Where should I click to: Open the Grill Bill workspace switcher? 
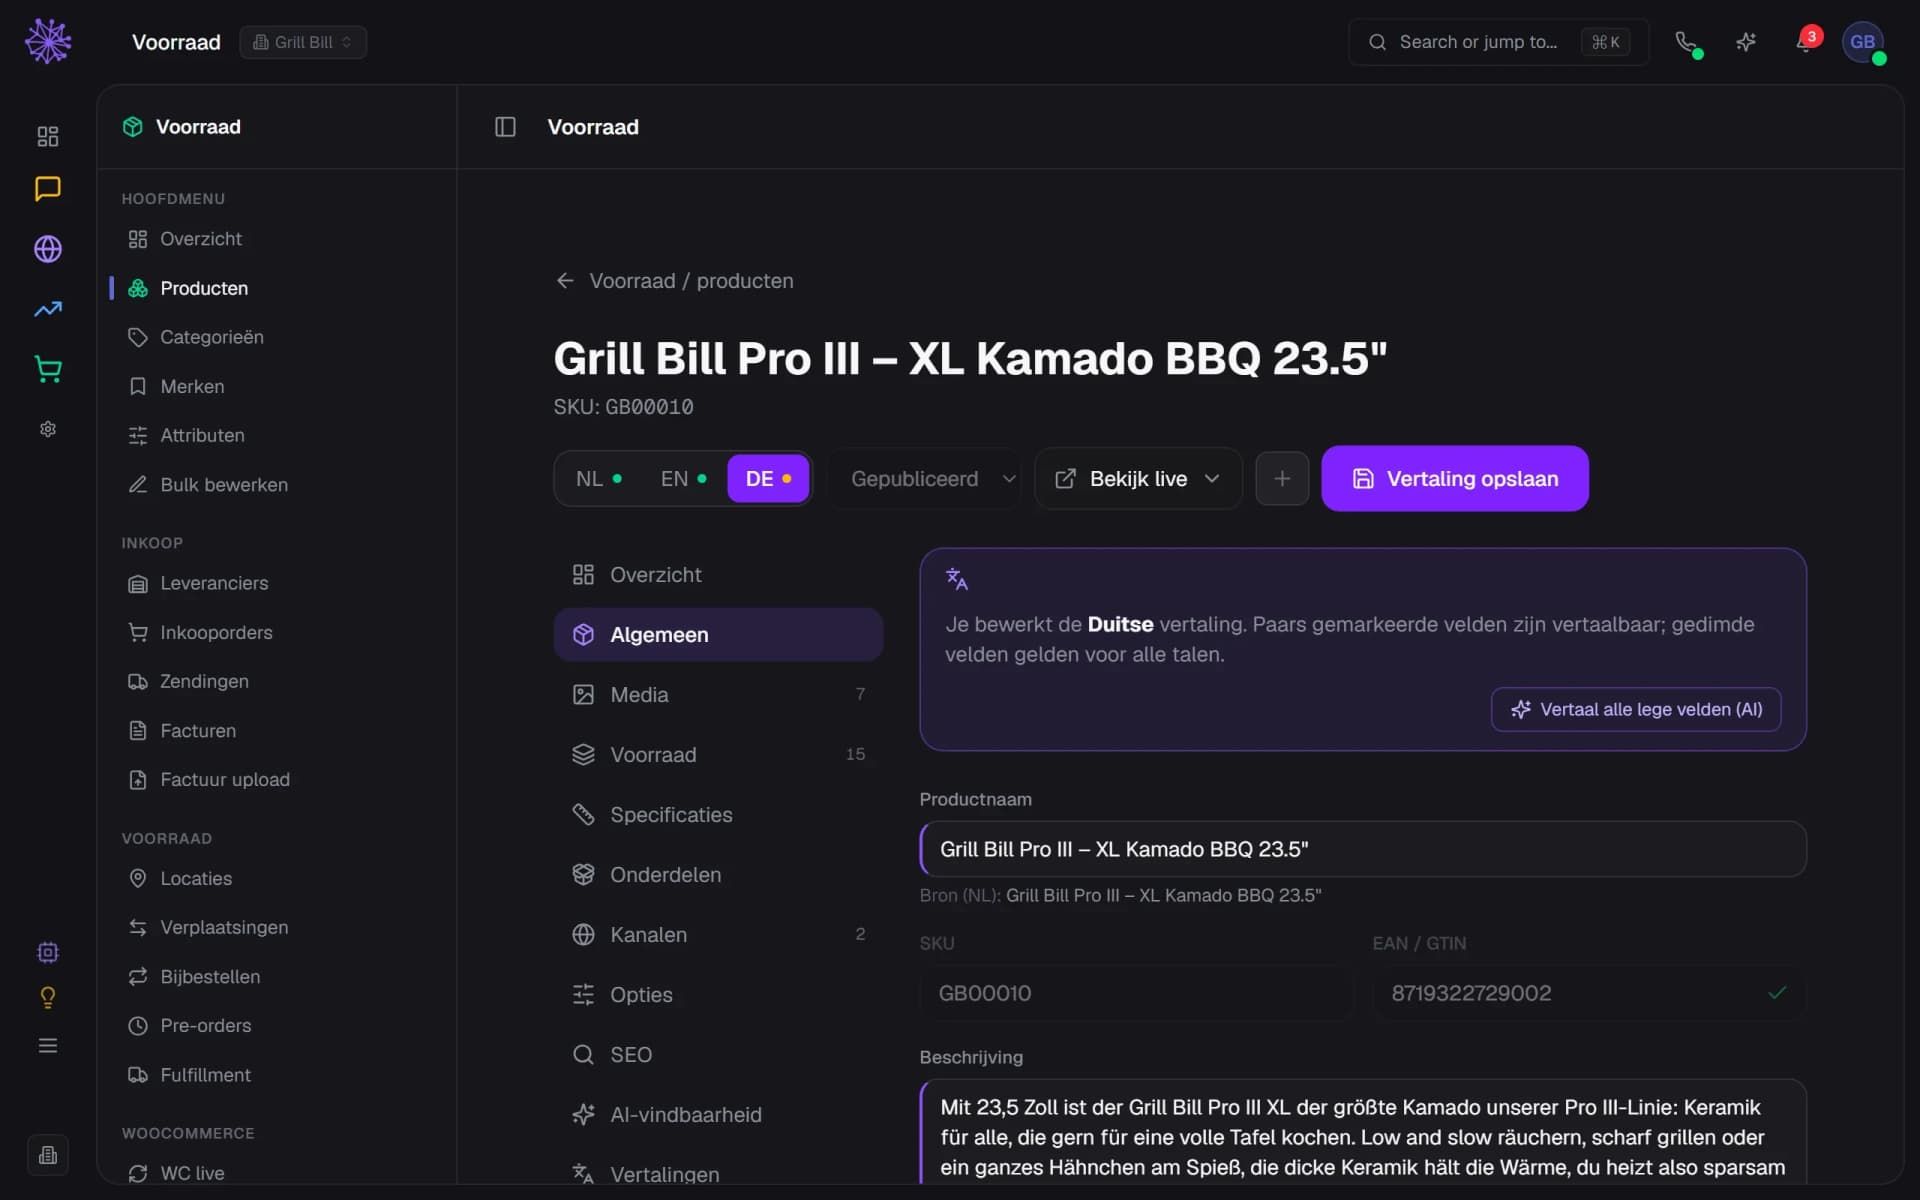[x=303, y=42]
